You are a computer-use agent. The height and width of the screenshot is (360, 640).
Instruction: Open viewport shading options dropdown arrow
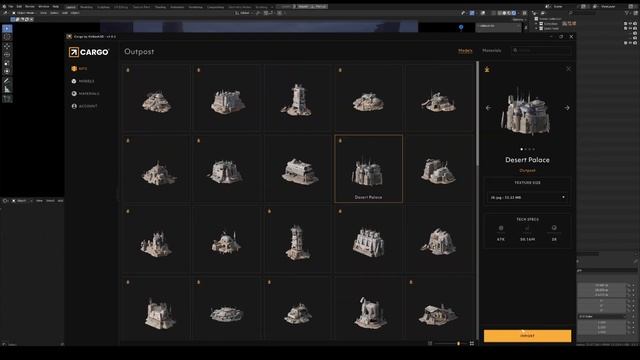519,13
